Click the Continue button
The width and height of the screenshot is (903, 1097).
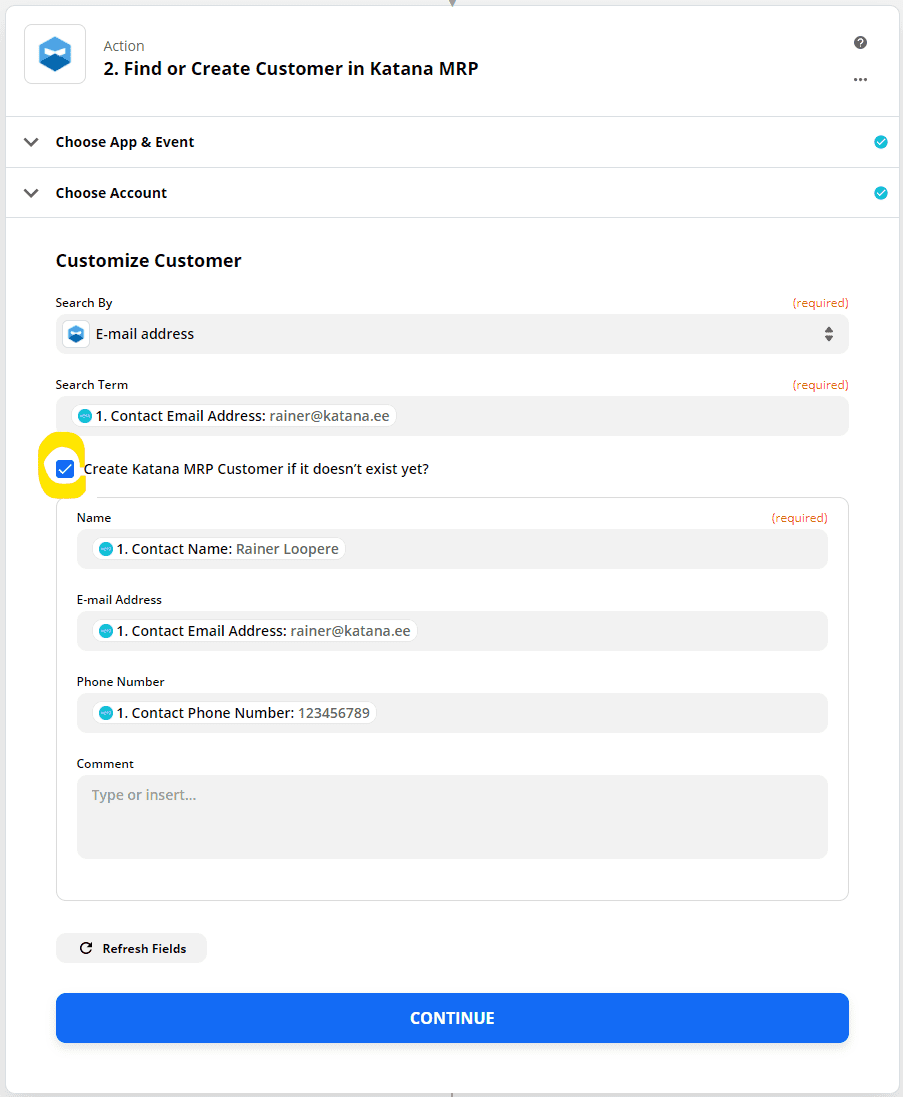click(452, 1018)
